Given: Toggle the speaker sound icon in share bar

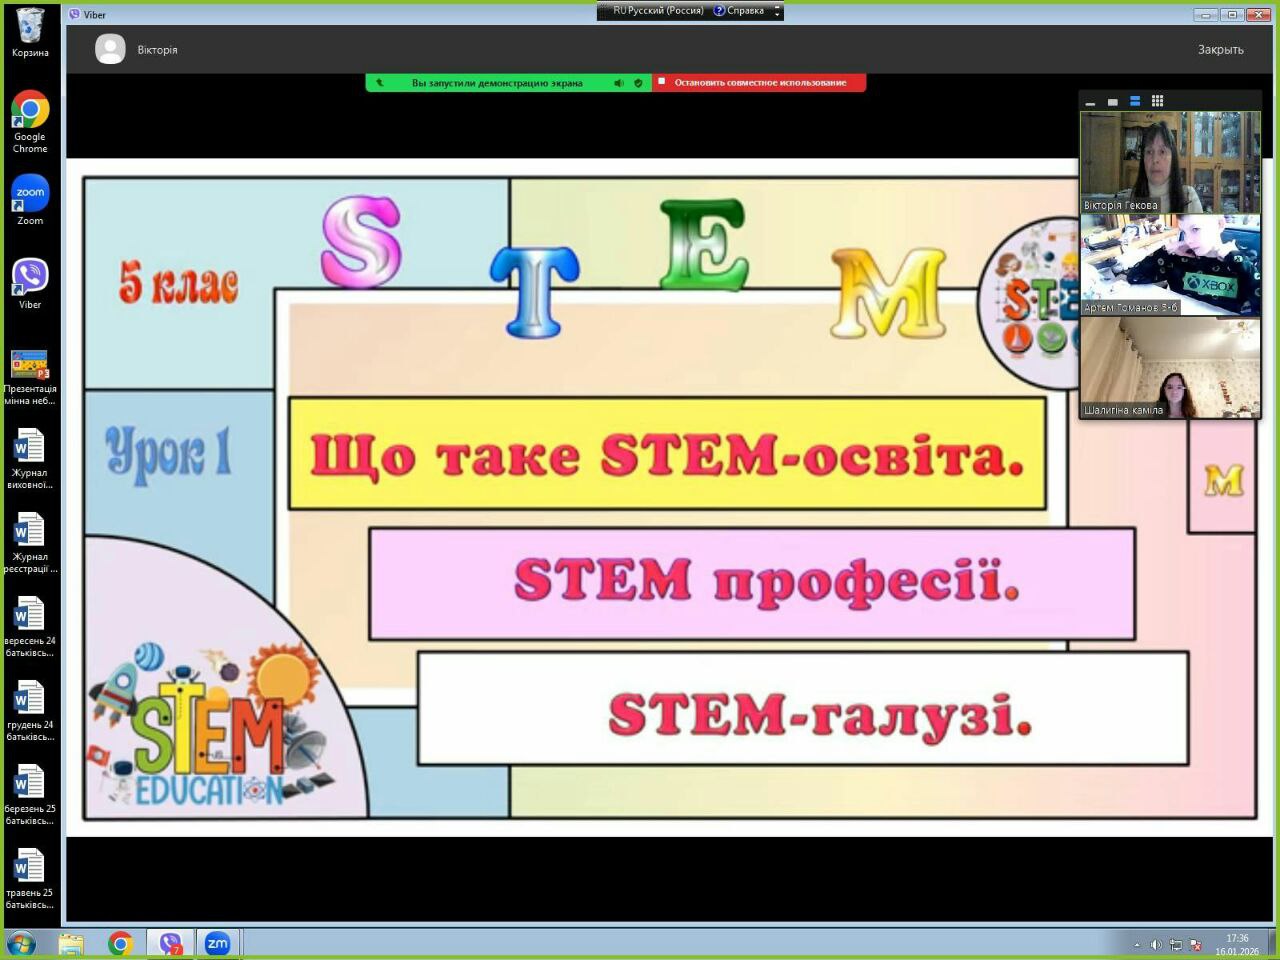Looking at the screenshot, I should tap(619, 83).
